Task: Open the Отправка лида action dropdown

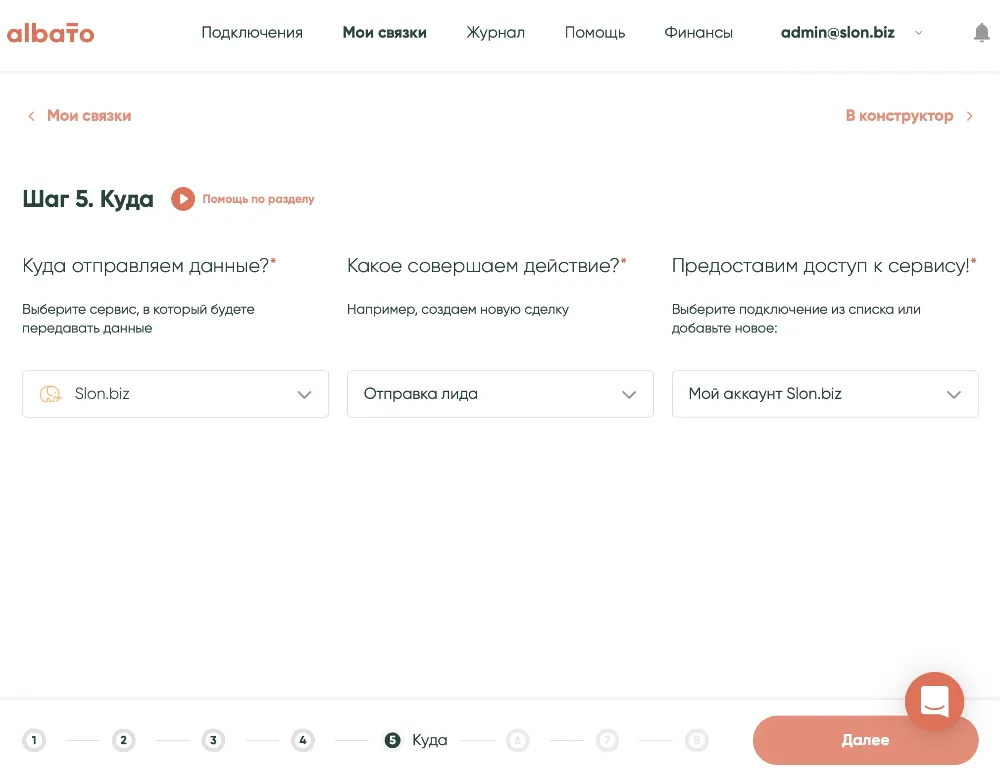Action: pyautogui.click(x=500, y=394)
